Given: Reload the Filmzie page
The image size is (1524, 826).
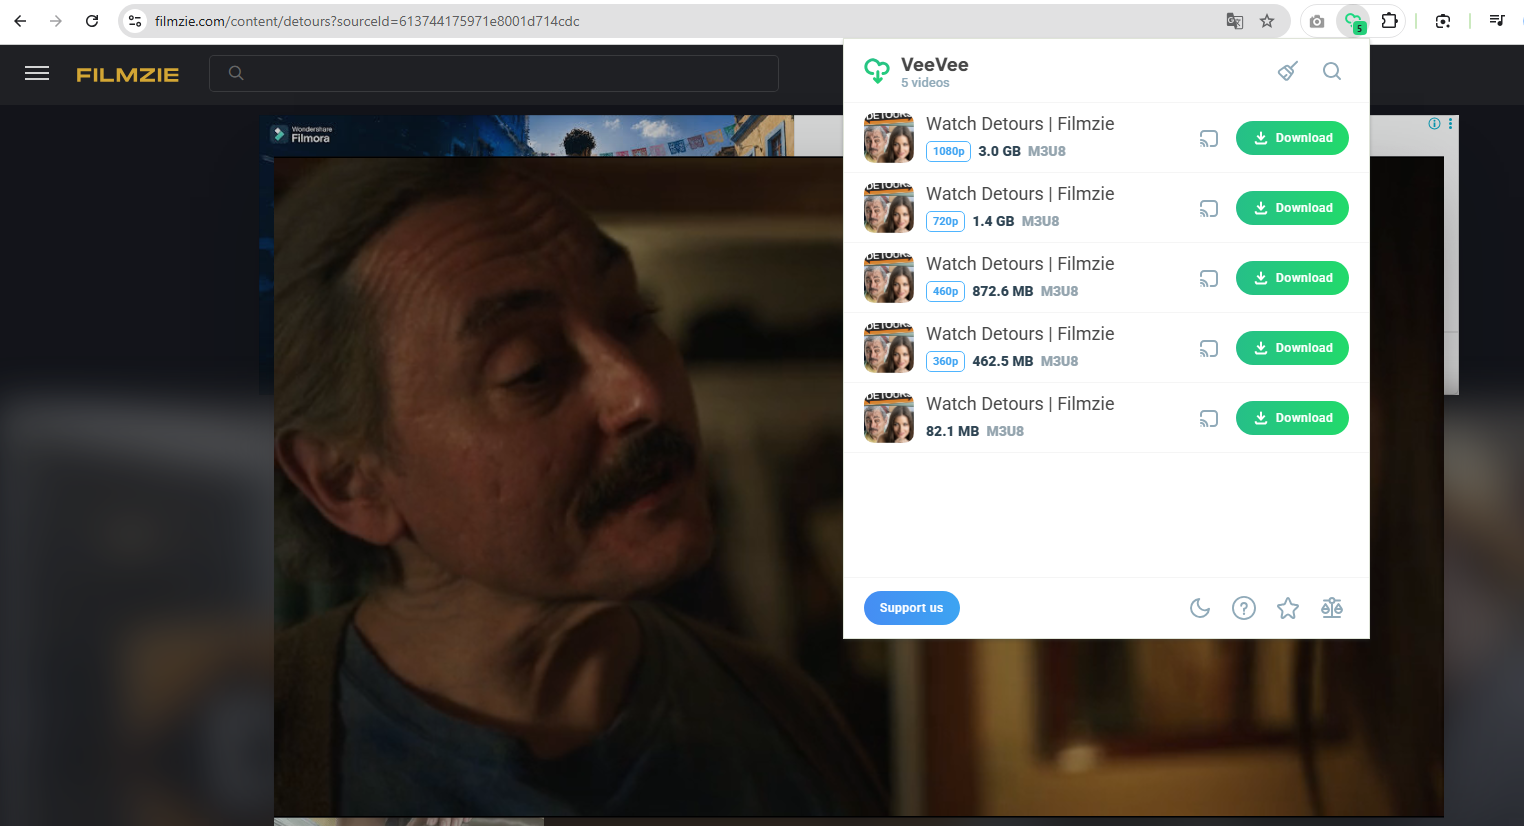Looking at the screenshot, I should 92,21.
